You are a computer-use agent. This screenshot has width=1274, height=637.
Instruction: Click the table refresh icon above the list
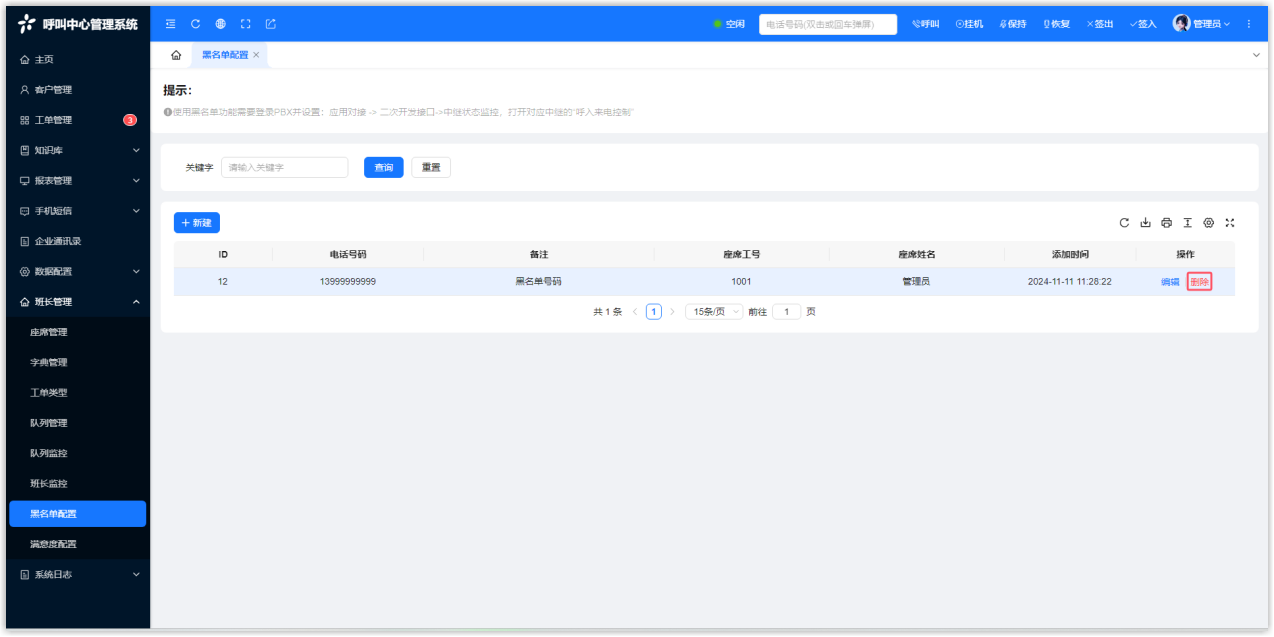pos(1124,223)
